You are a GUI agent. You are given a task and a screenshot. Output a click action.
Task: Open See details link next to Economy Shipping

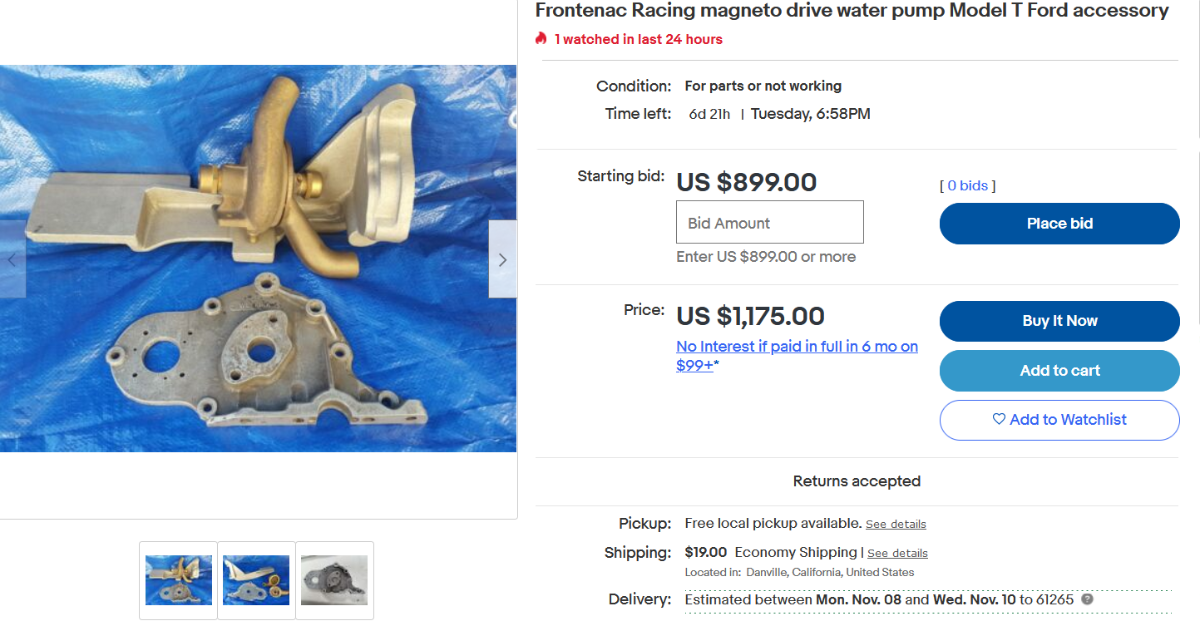tap(897, 553)
